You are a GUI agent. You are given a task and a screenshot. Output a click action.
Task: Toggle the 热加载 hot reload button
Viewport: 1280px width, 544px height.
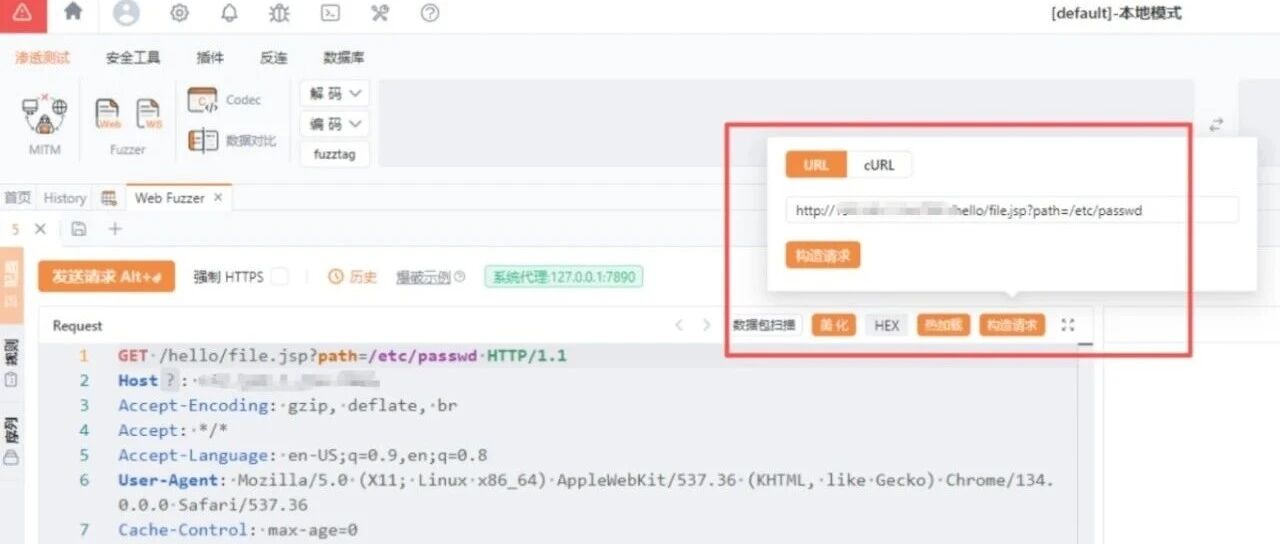(x=943, y=325)
